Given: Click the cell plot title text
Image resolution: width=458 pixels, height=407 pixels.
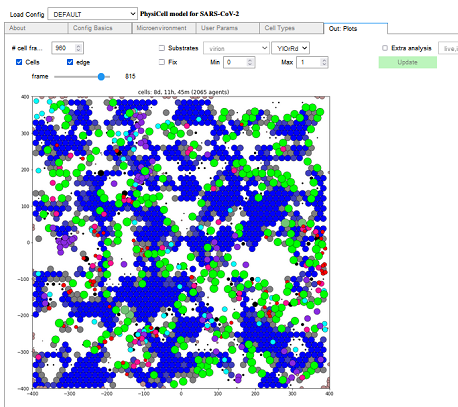Looking at the screenshot, I should [183, 92].
